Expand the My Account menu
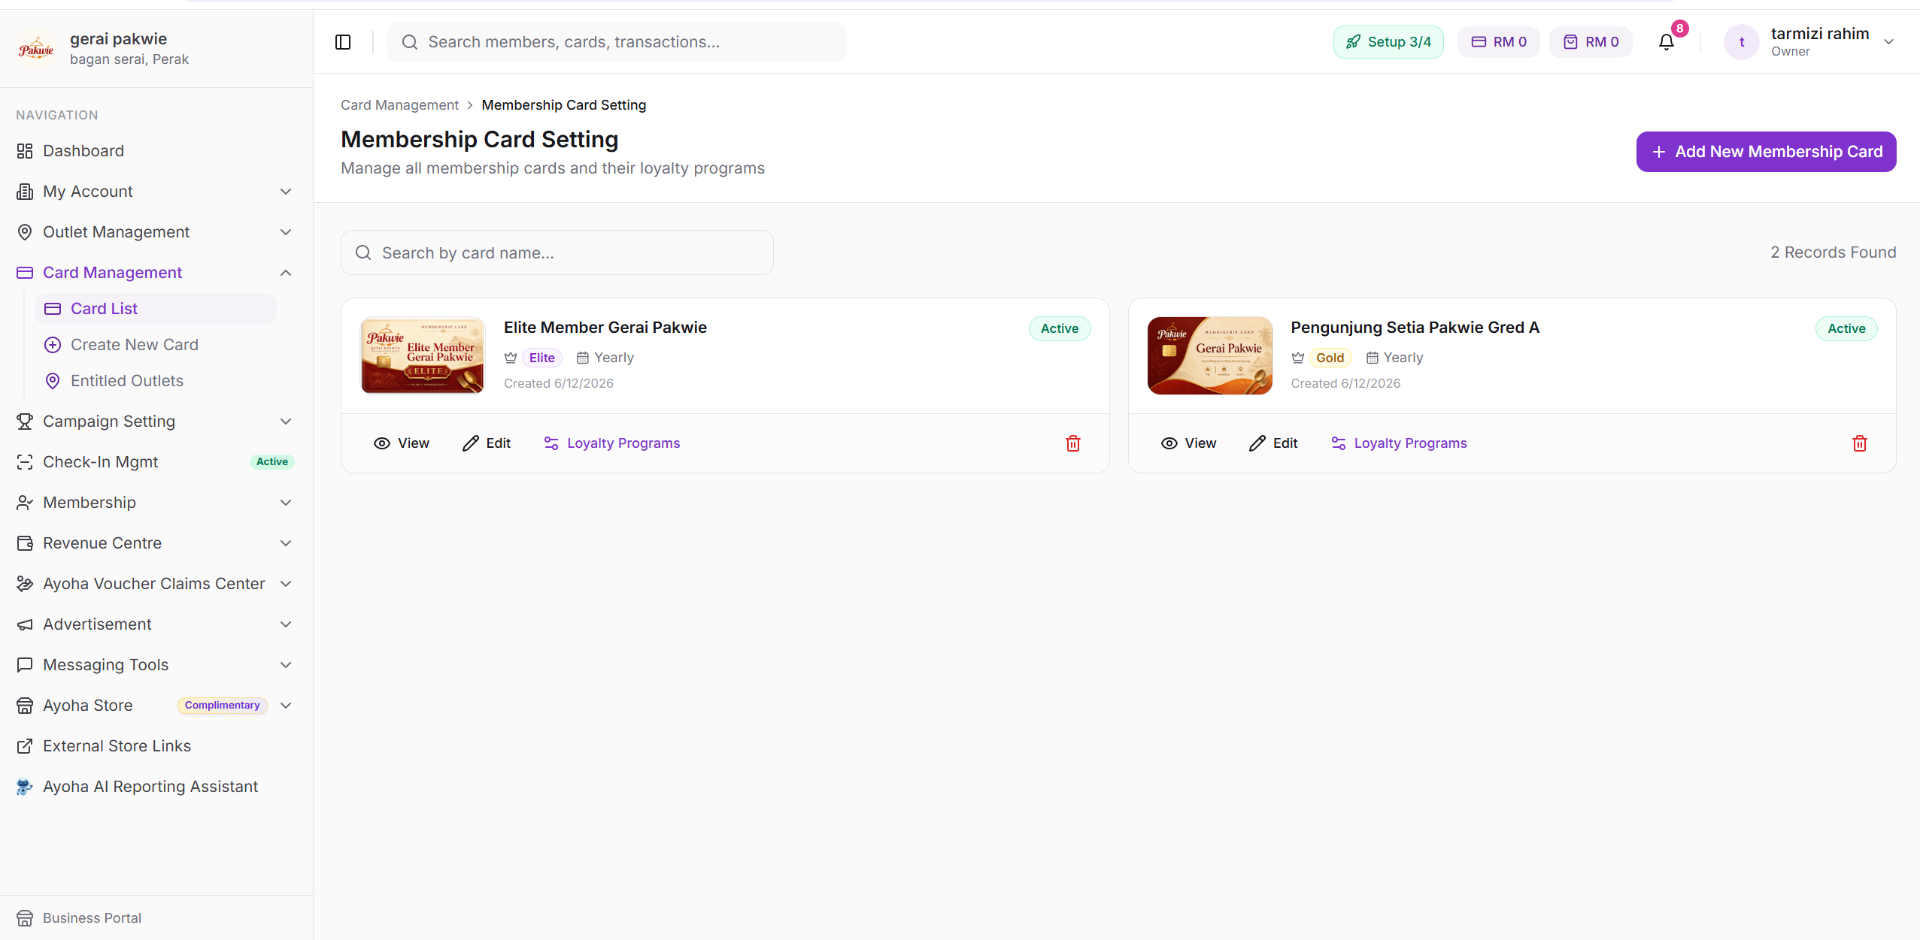Screen dimensions: 1920x940 click(286, 192)
